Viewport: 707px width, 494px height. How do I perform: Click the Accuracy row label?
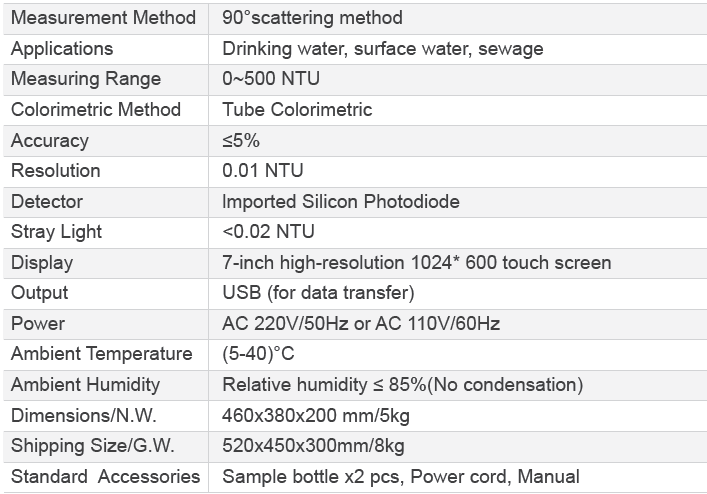pyautogui.click(x=50, y=141)
